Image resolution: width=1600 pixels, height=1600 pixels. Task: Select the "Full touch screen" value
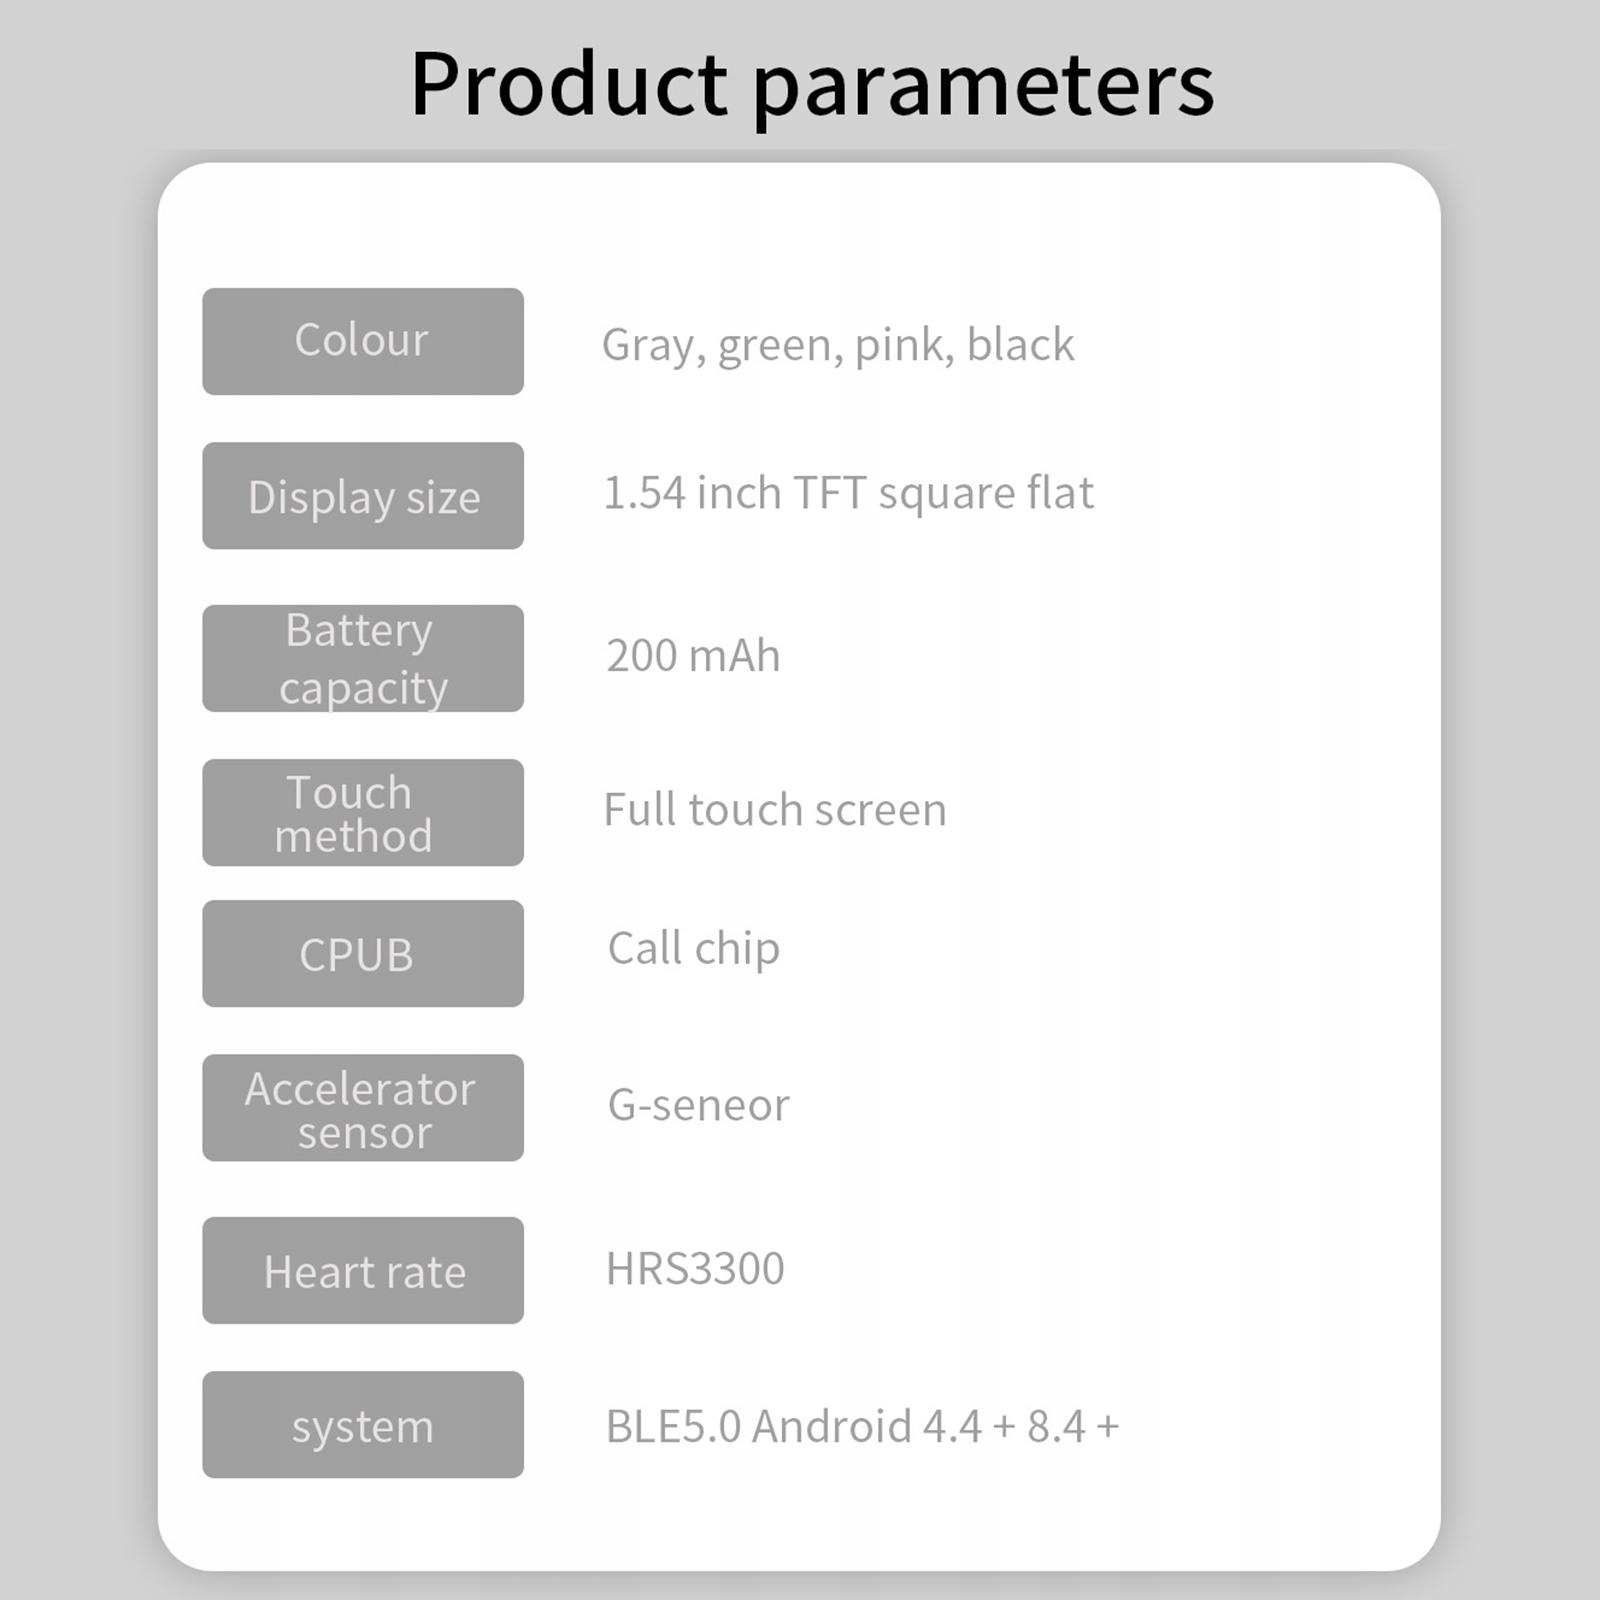tap(775, 809)
